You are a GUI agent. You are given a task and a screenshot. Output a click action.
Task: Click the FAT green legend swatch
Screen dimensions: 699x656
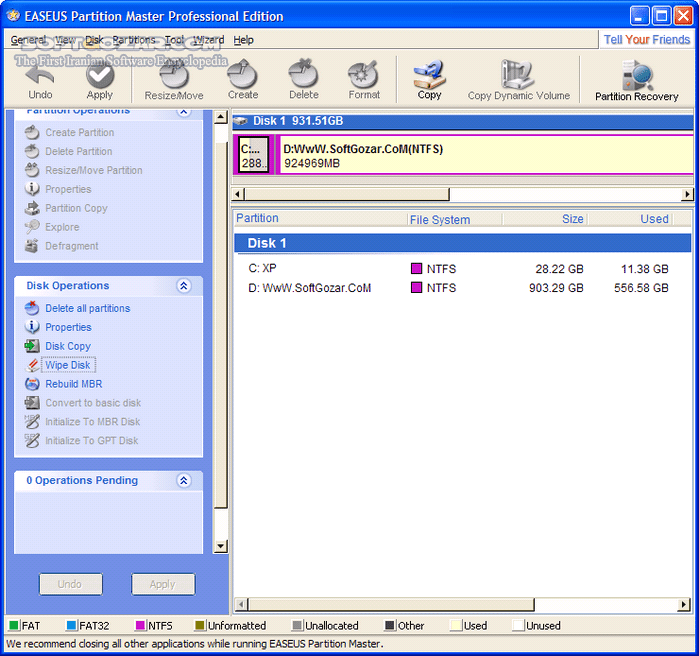14,625
